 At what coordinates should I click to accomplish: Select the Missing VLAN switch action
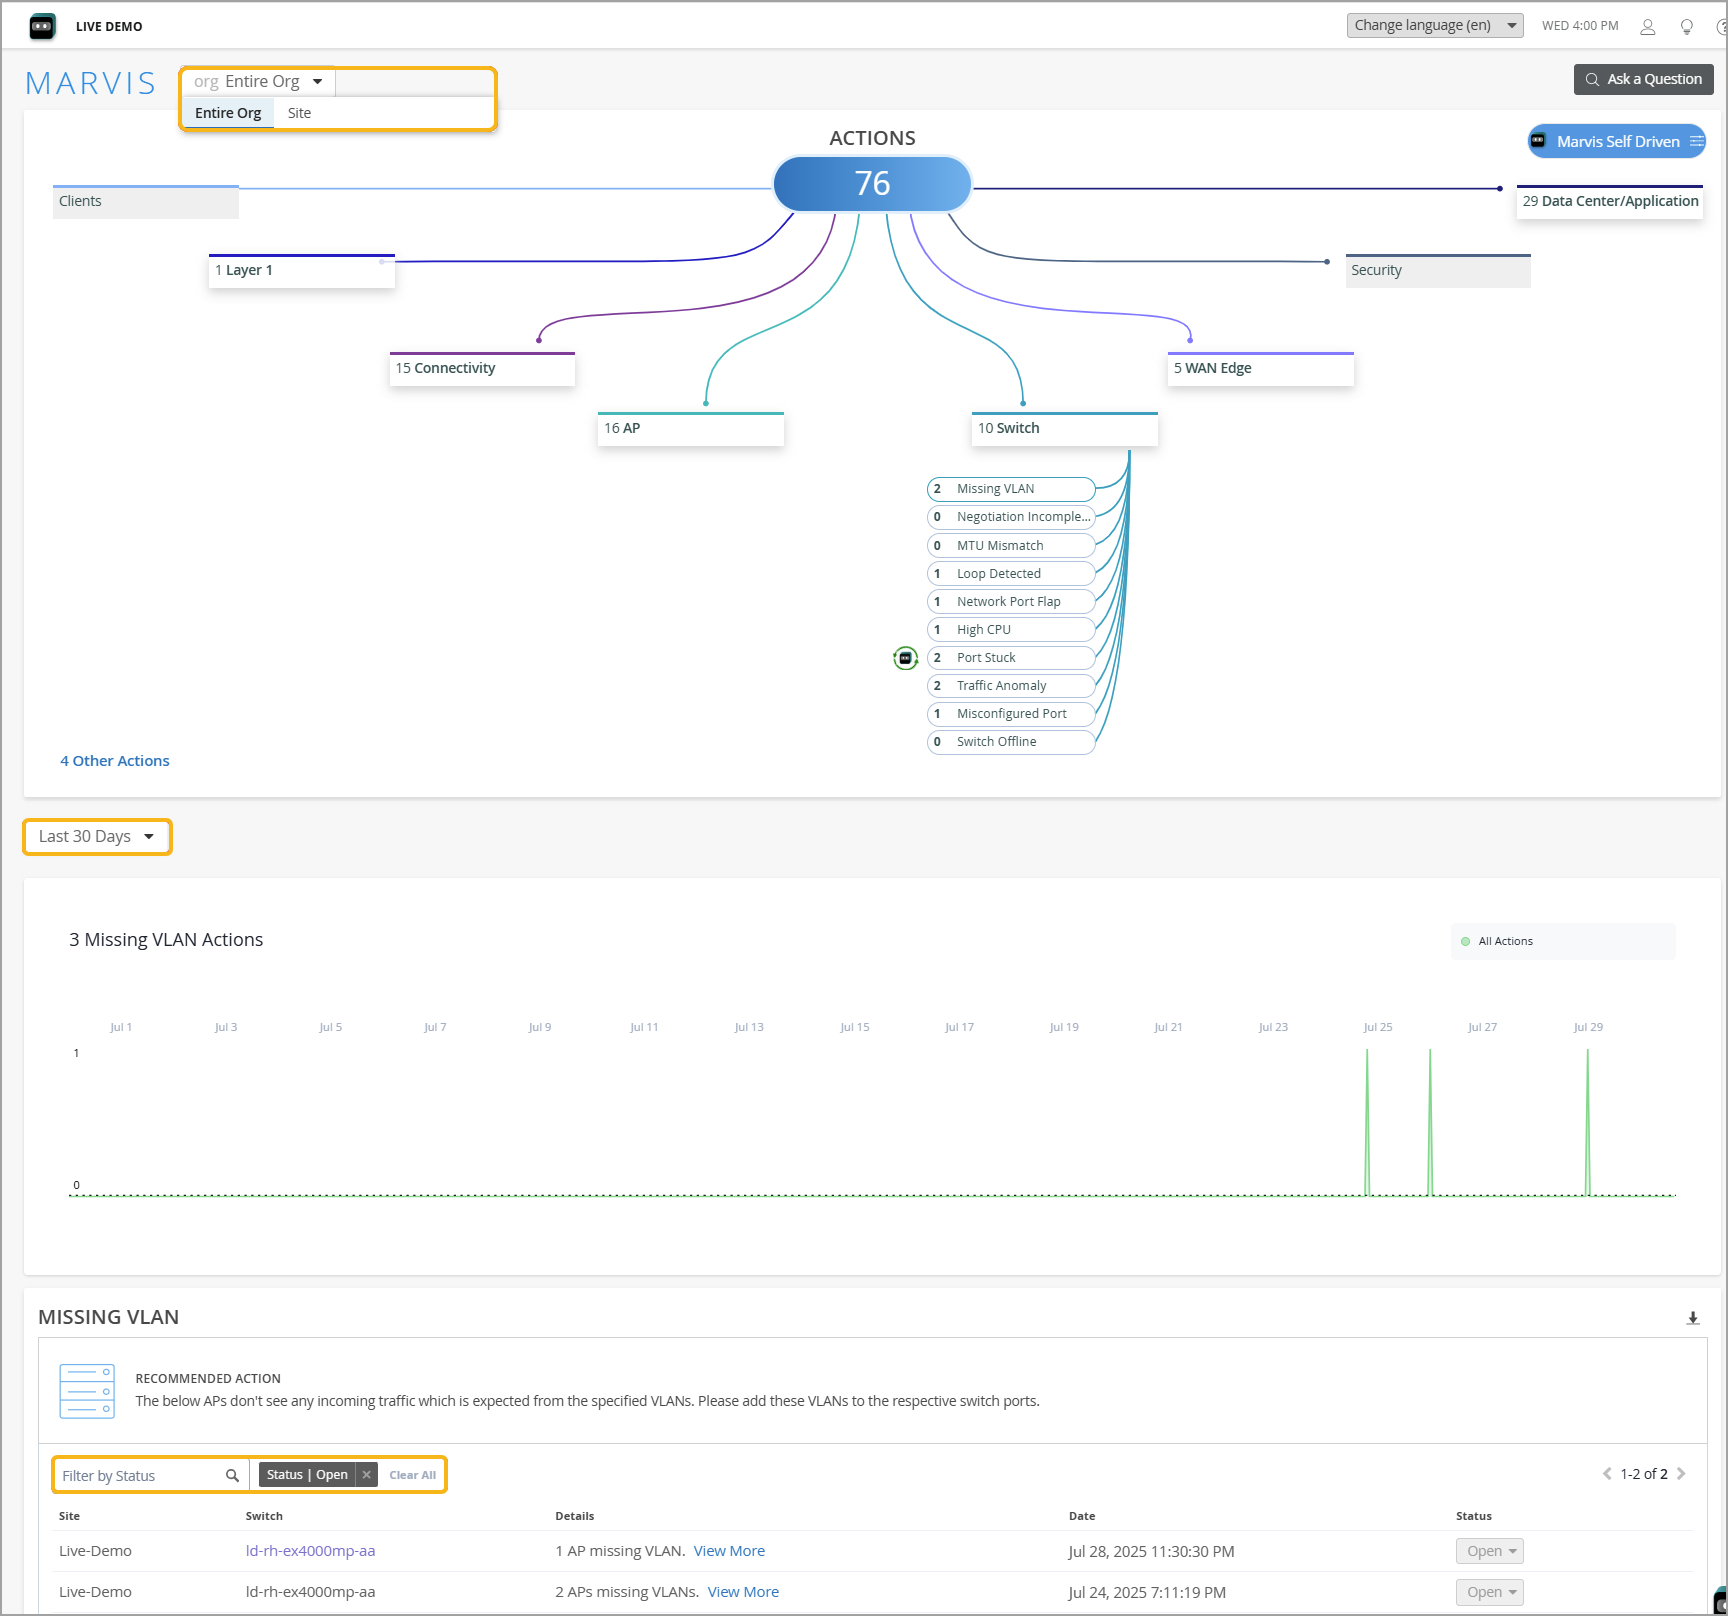(1011, 489)
